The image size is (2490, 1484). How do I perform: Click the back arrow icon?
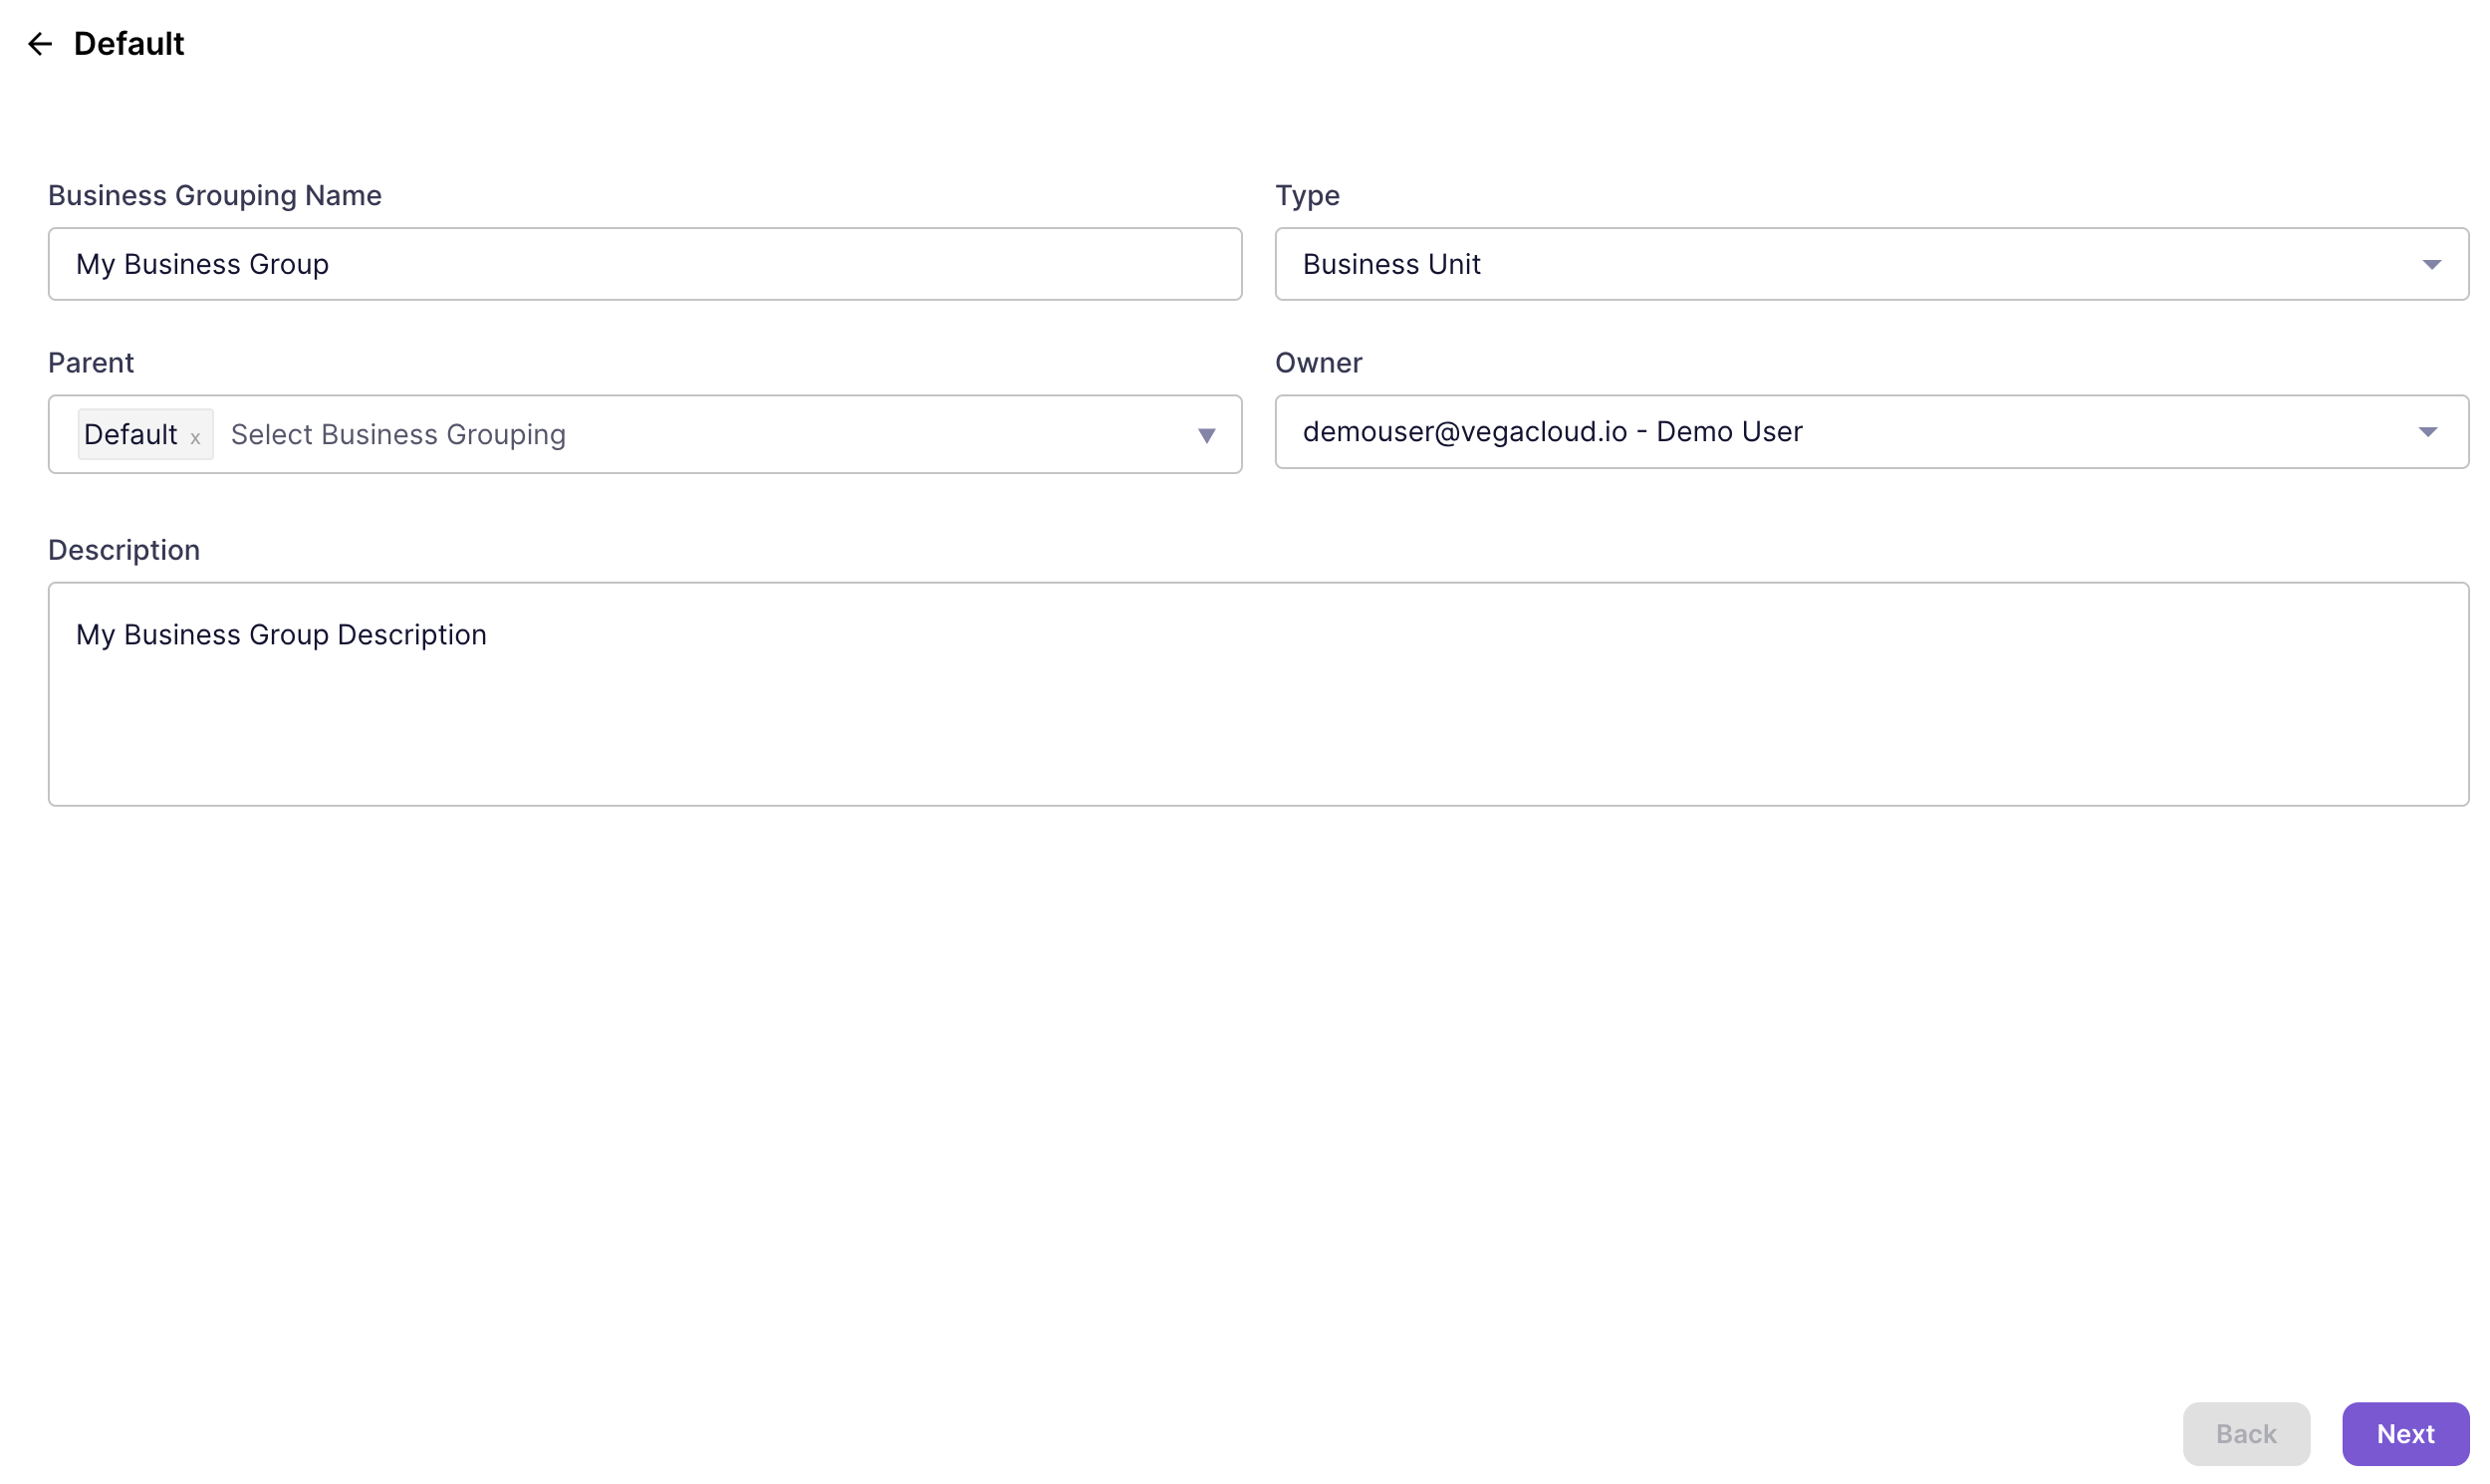click(39, 43)
